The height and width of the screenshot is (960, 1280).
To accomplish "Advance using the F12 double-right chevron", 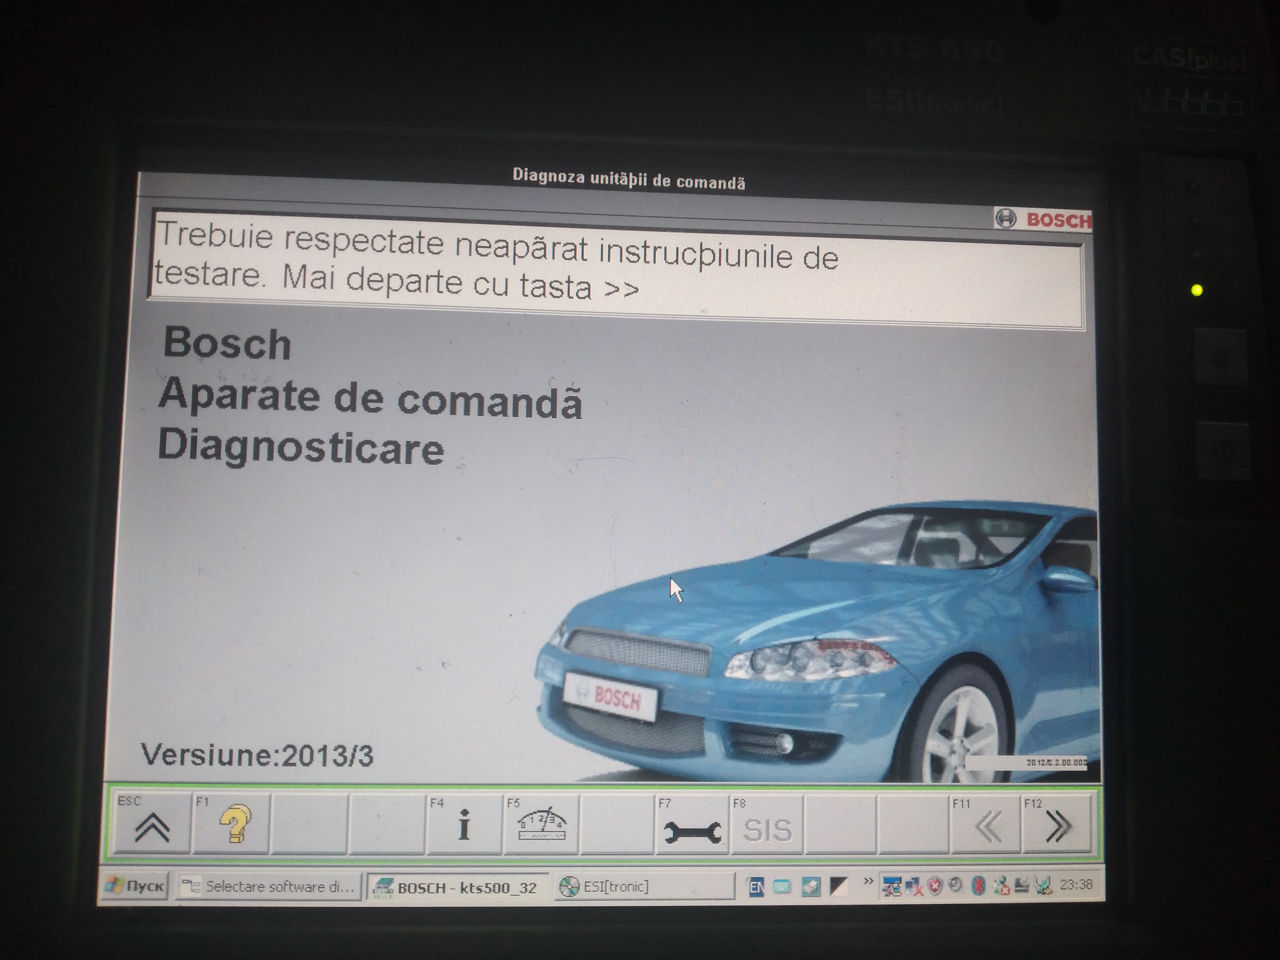I will click(1058, 826).
